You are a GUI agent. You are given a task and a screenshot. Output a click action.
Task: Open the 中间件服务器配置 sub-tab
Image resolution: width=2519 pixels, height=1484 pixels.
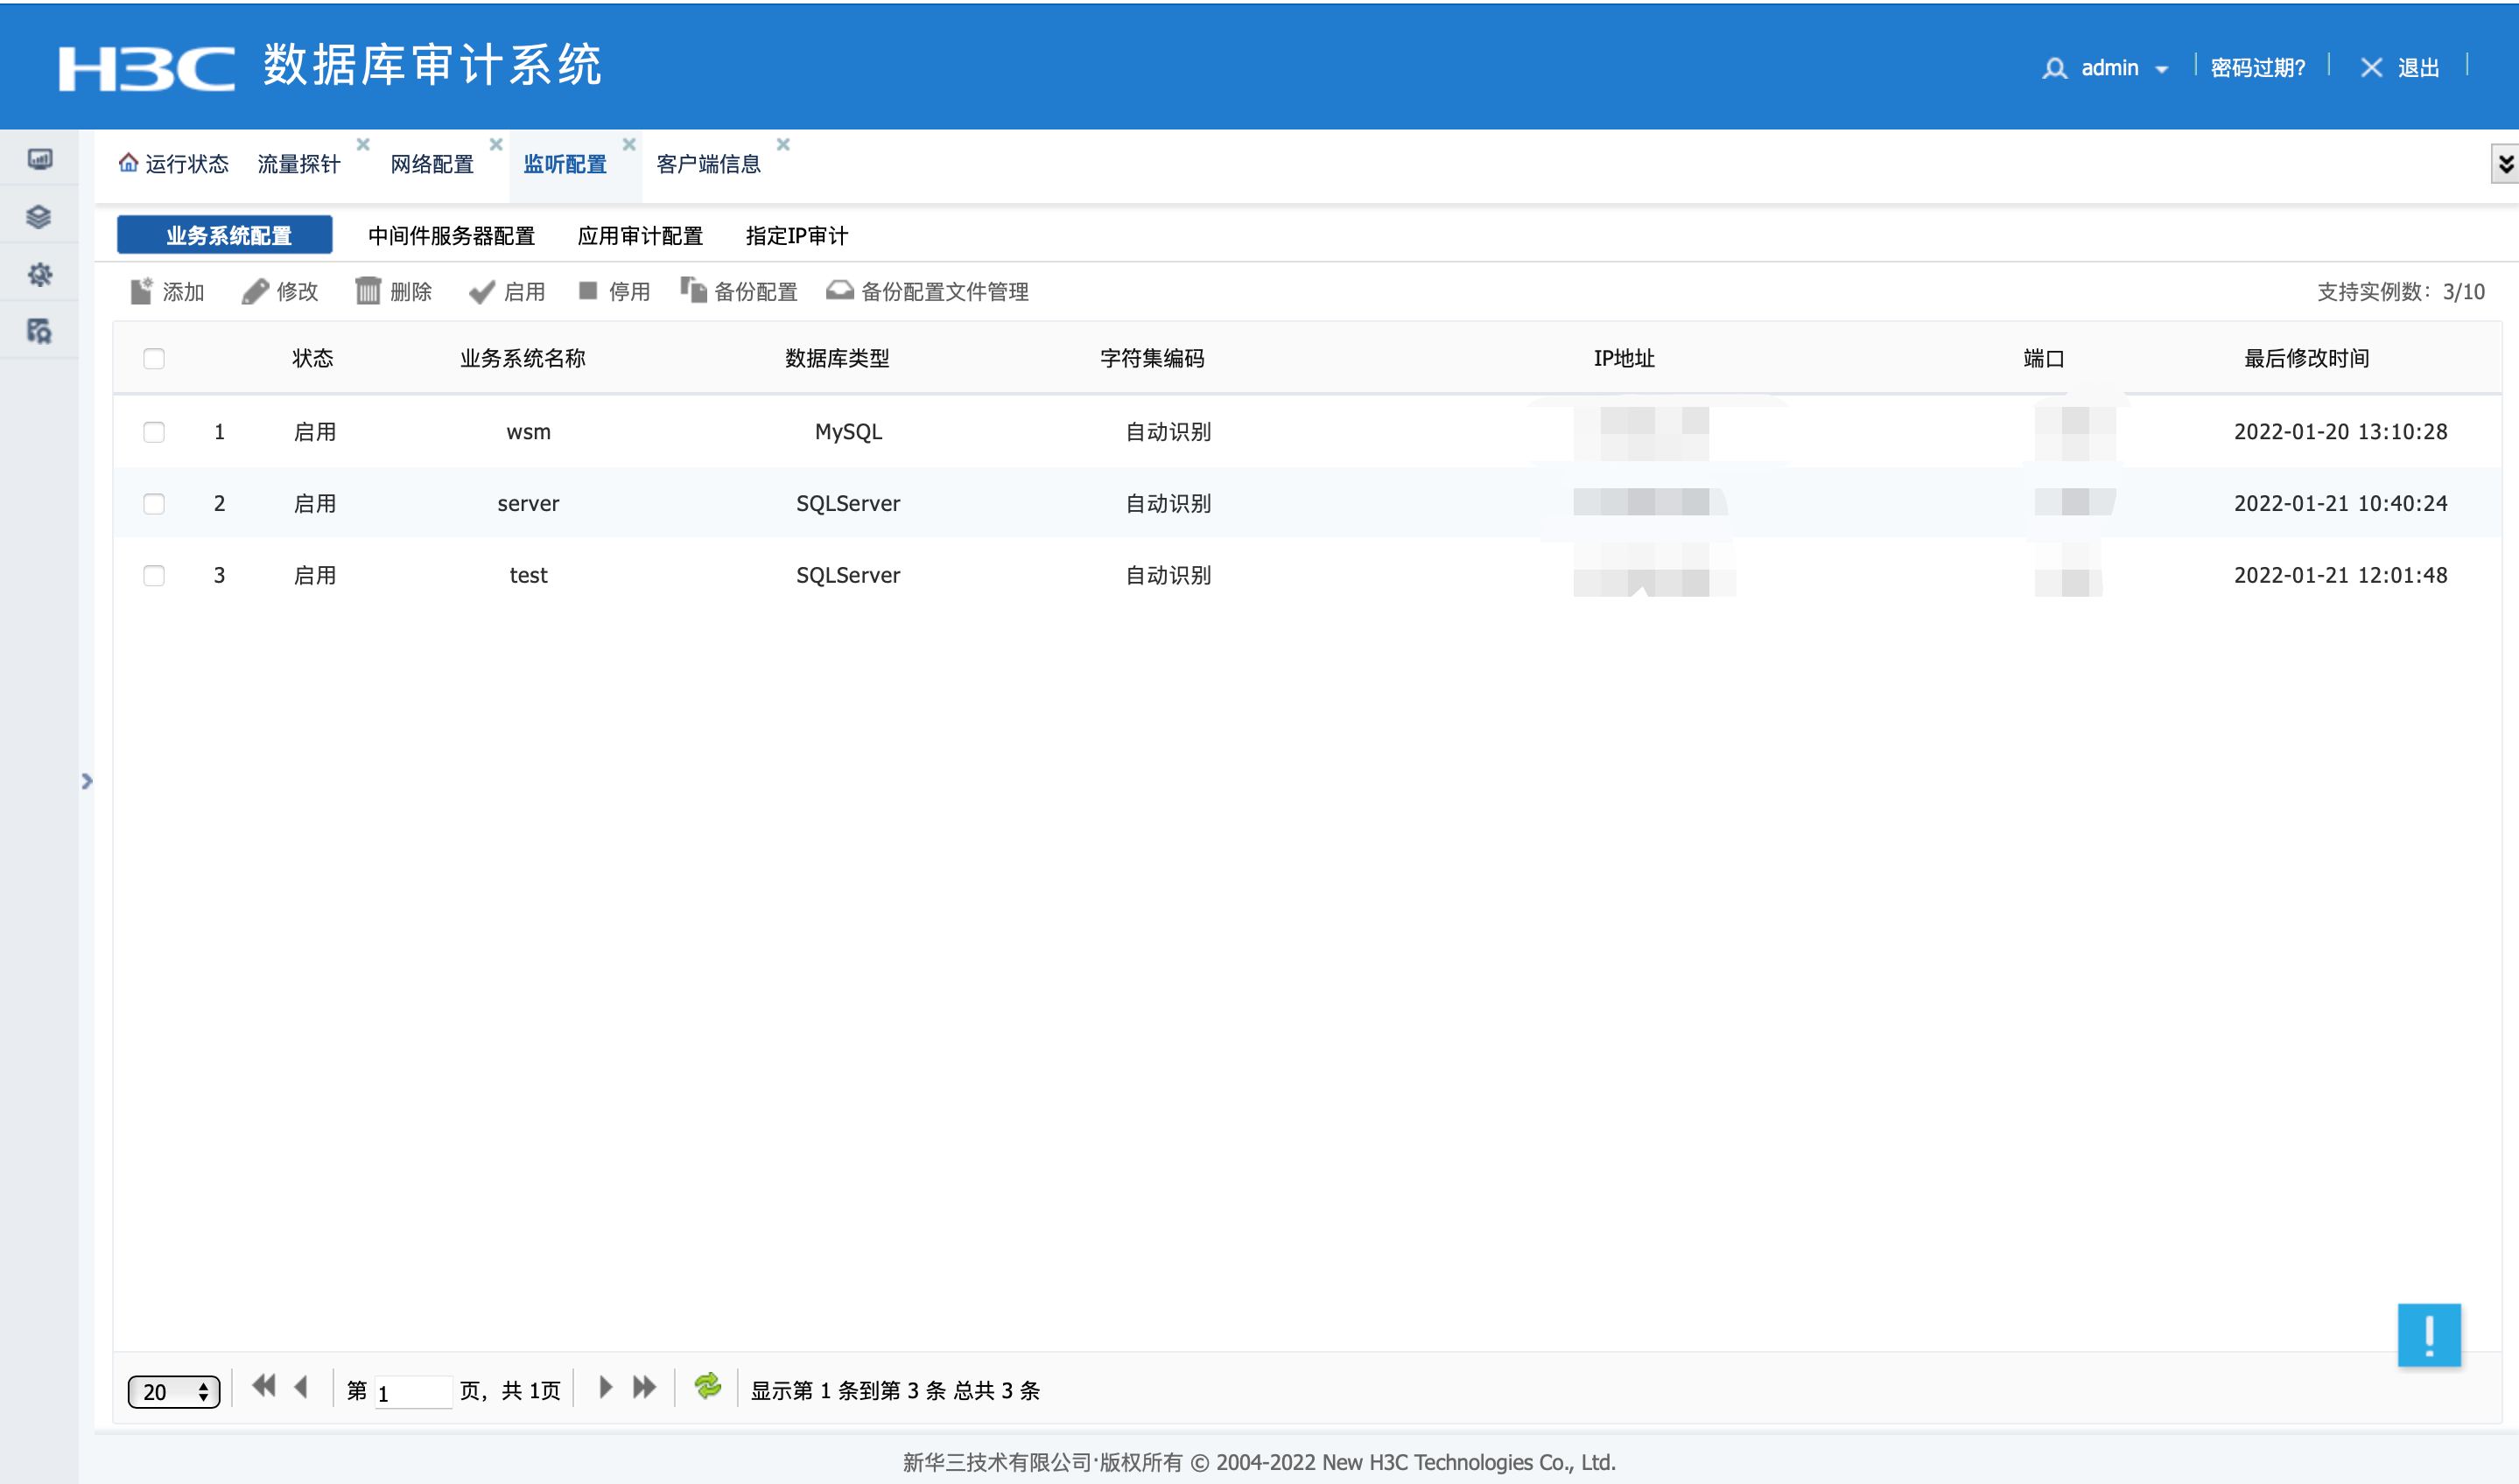click(x=451, y=236)
